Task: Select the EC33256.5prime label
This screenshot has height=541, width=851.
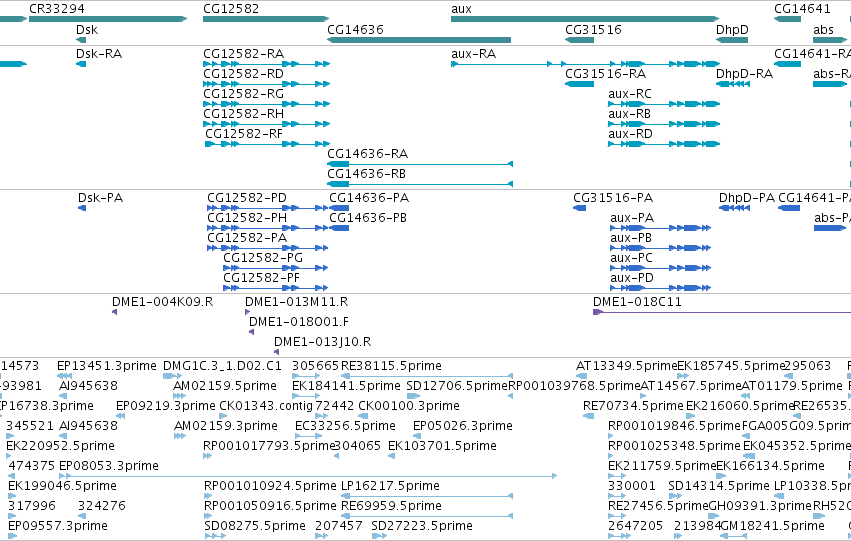Action: 345,427
